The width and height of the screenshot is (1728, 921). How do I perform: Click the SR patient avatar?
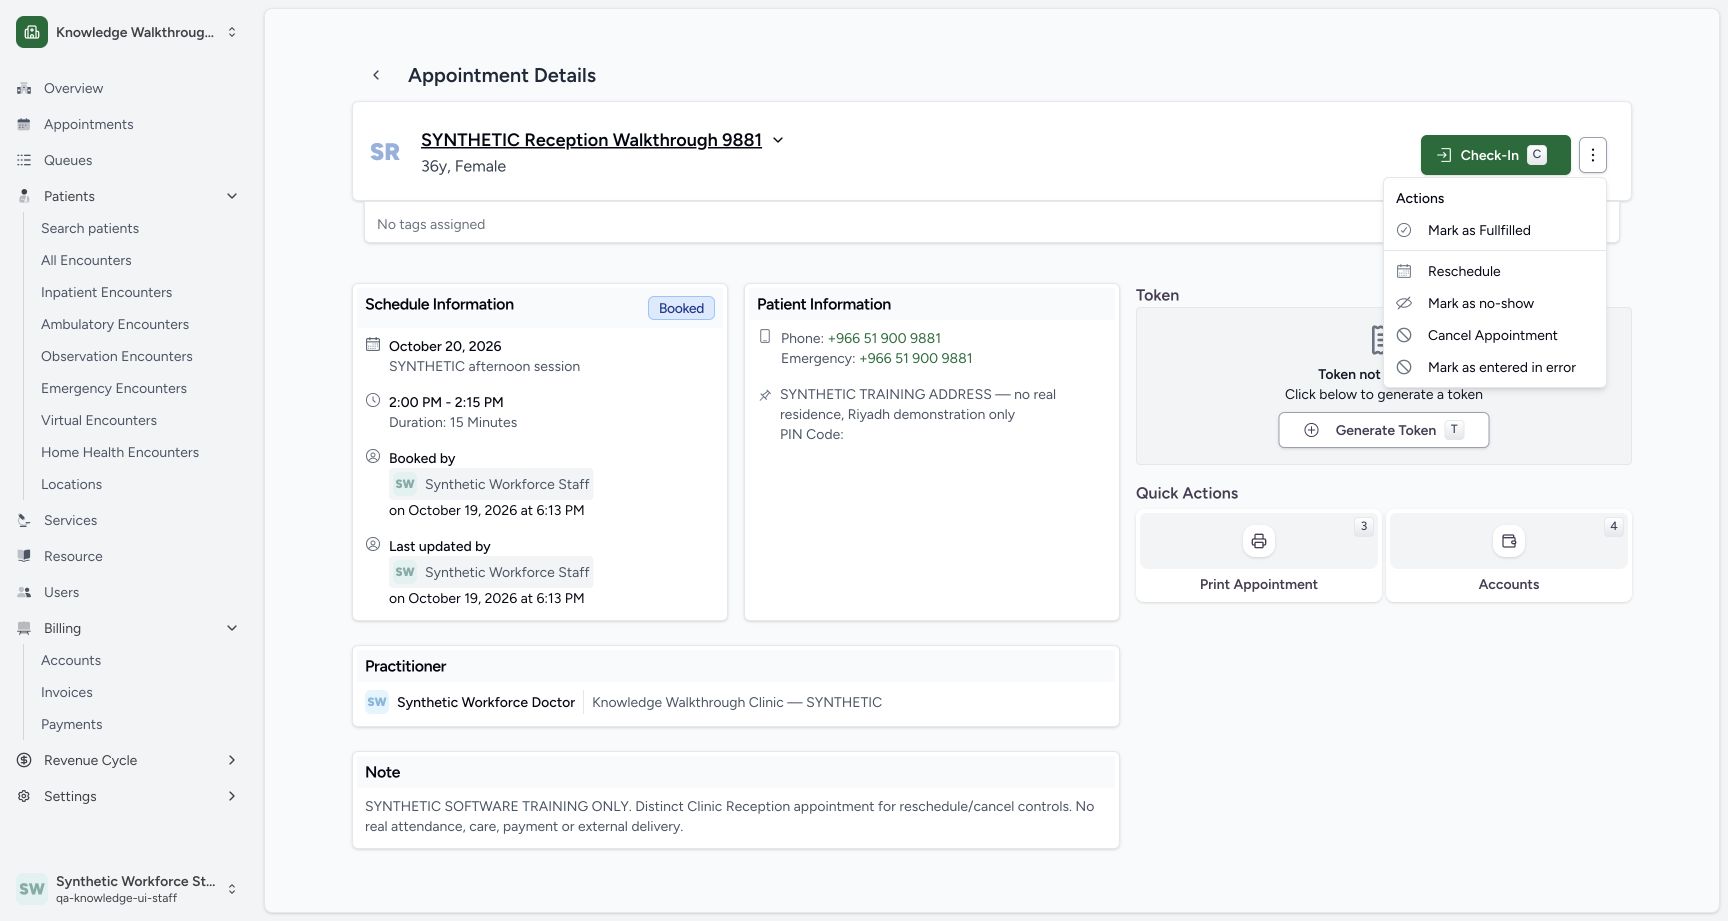385,152
